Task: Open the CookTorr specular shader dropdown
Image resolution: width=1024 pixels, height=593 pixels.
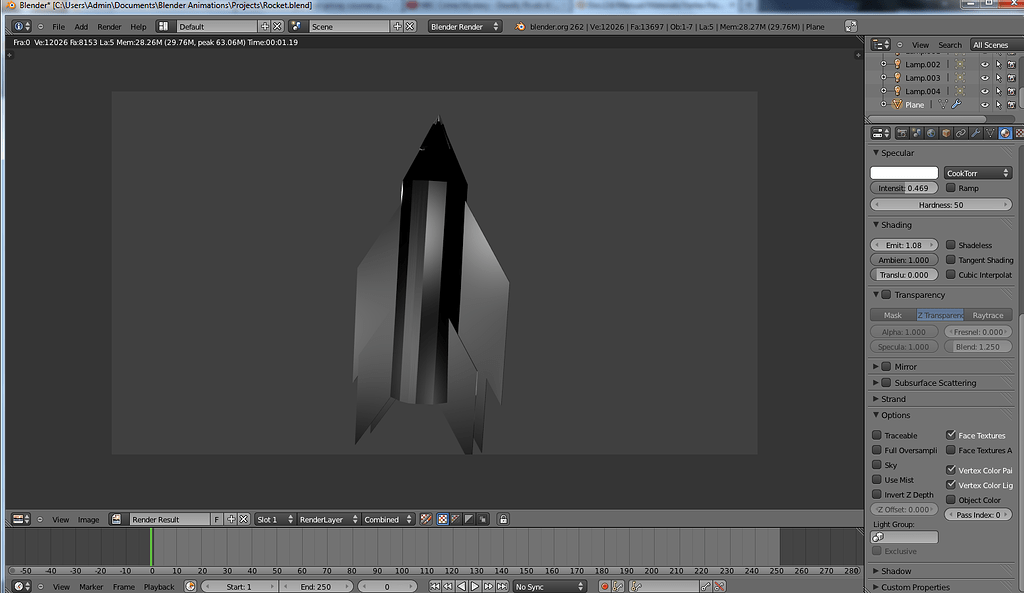Action: tap(978, 173)
